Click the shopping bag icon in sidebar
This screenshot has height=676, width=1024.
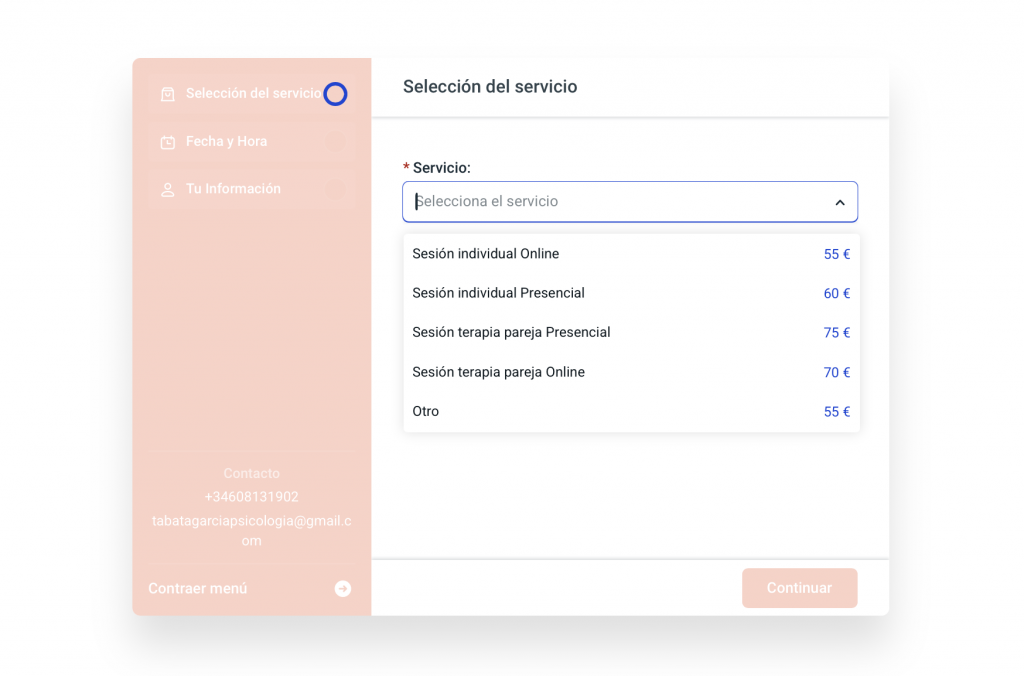[168, 94]
